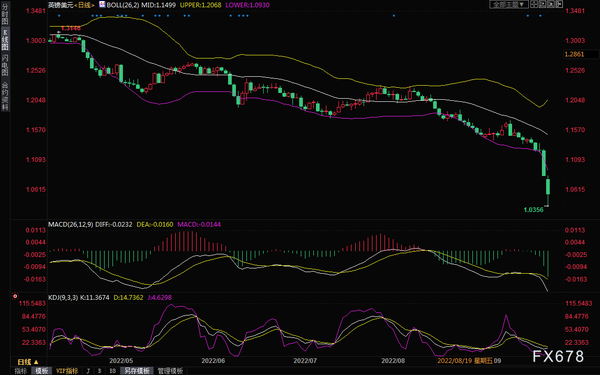Click the 管理模板 button
The height and width of the screenshot is (375, 600).
(x=170, y=371)
